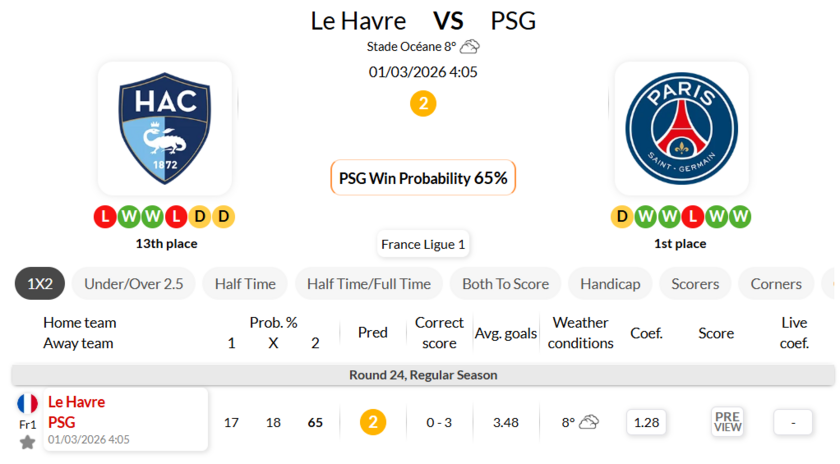Toggle the favorite star for this match

pos(27,442)
